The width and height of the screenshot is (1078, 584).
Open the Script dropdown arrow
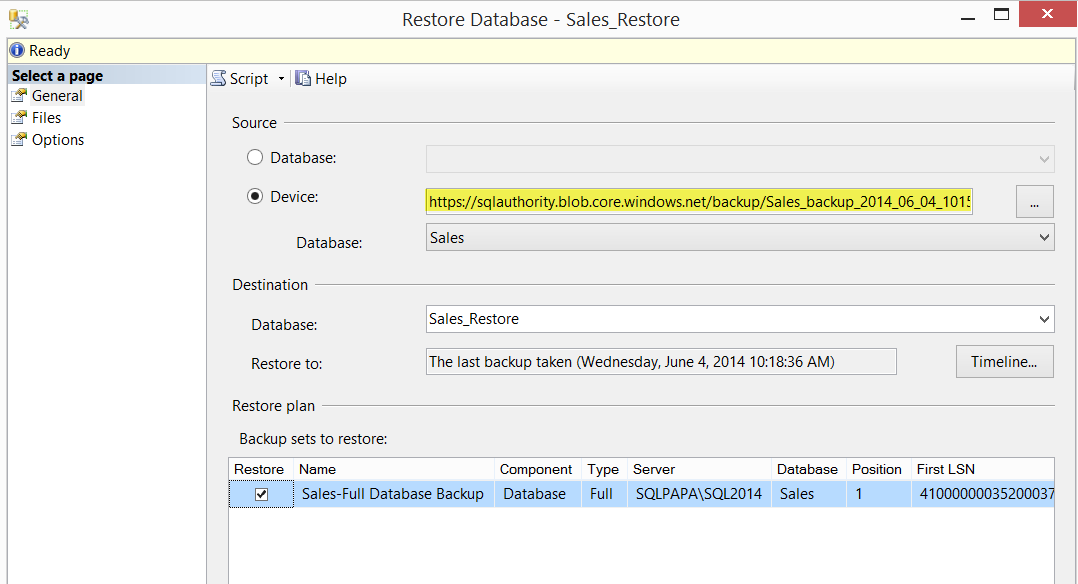pos(281,79)
